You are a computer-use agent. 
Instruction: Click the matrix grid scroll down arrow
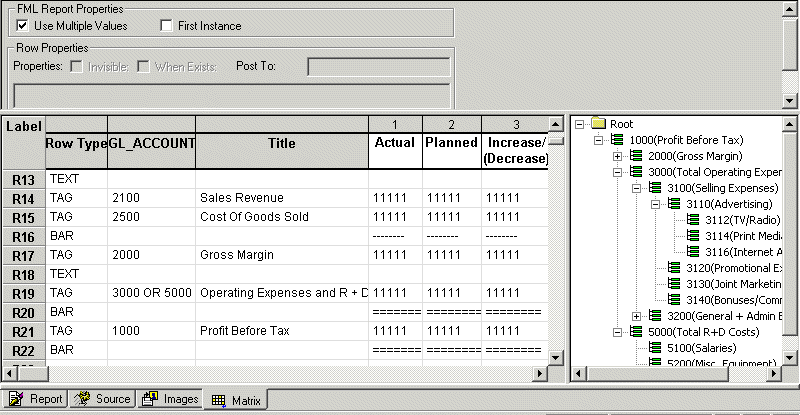[x=556, y=358]
